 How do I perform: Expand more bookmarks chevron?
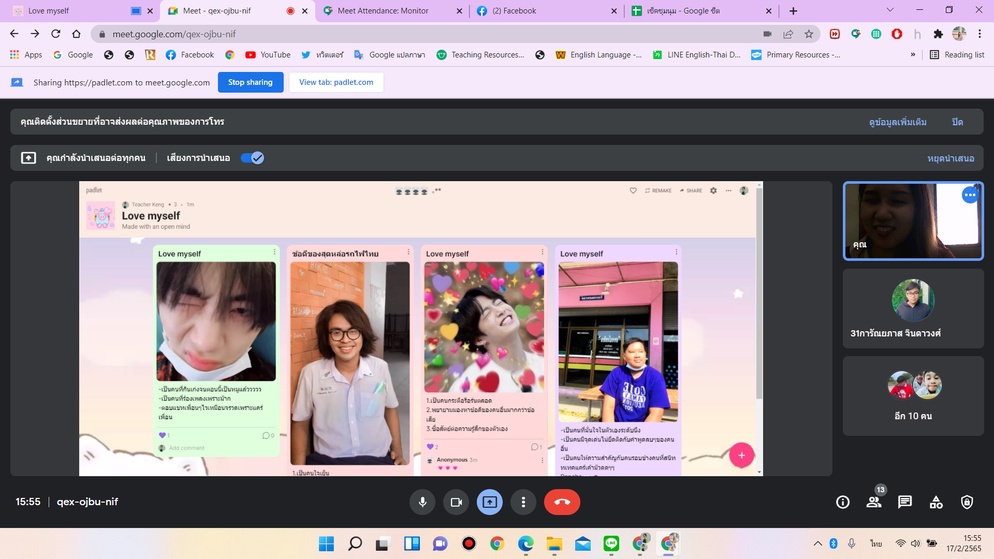click(913, 55)
